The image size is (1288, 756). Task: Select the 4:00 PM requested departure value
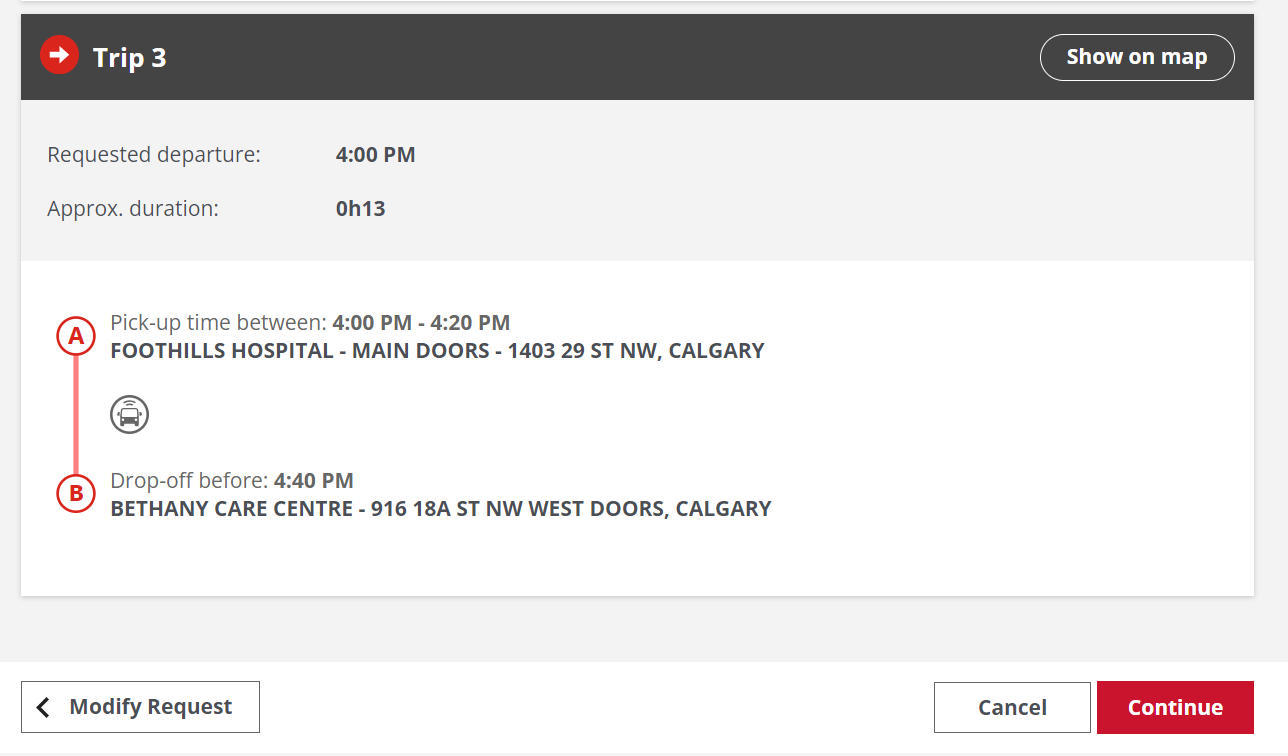point(375,155)
